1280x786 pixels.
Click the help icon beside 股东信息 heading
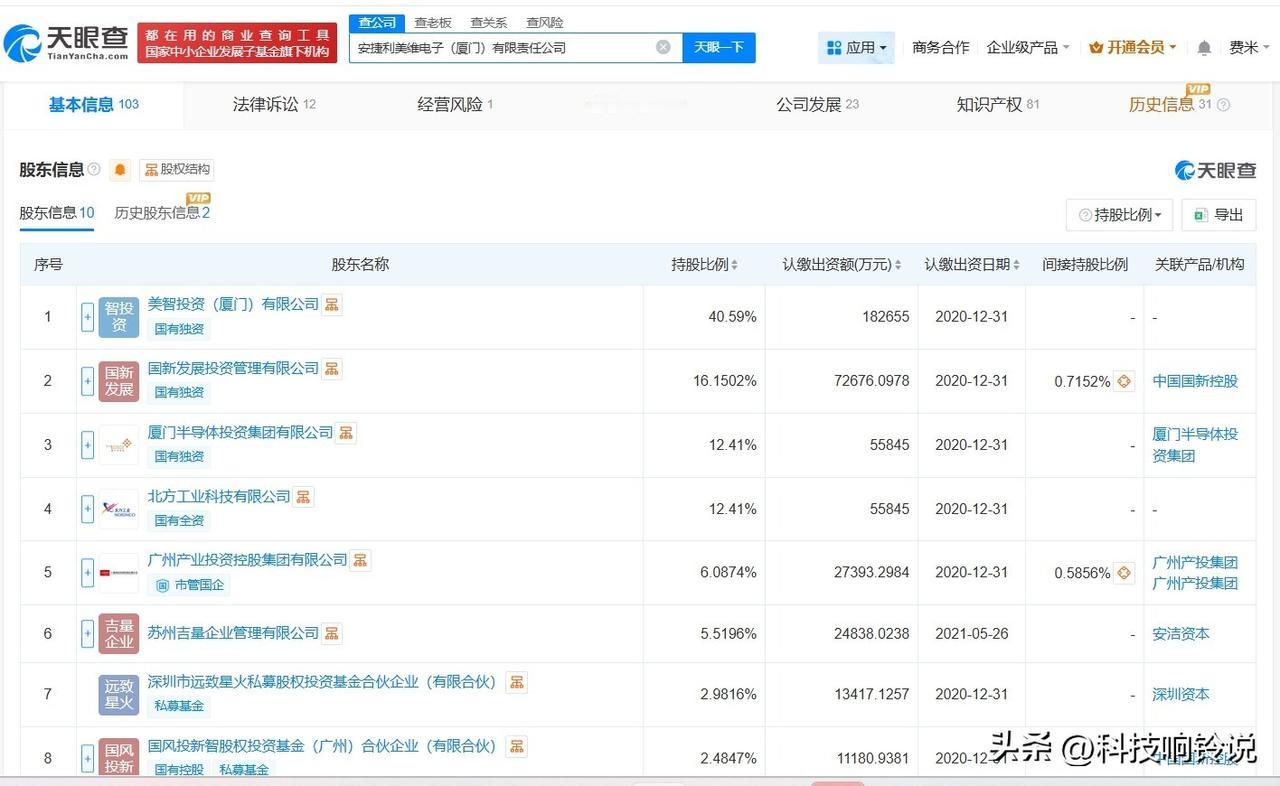[x=94, y=169]
